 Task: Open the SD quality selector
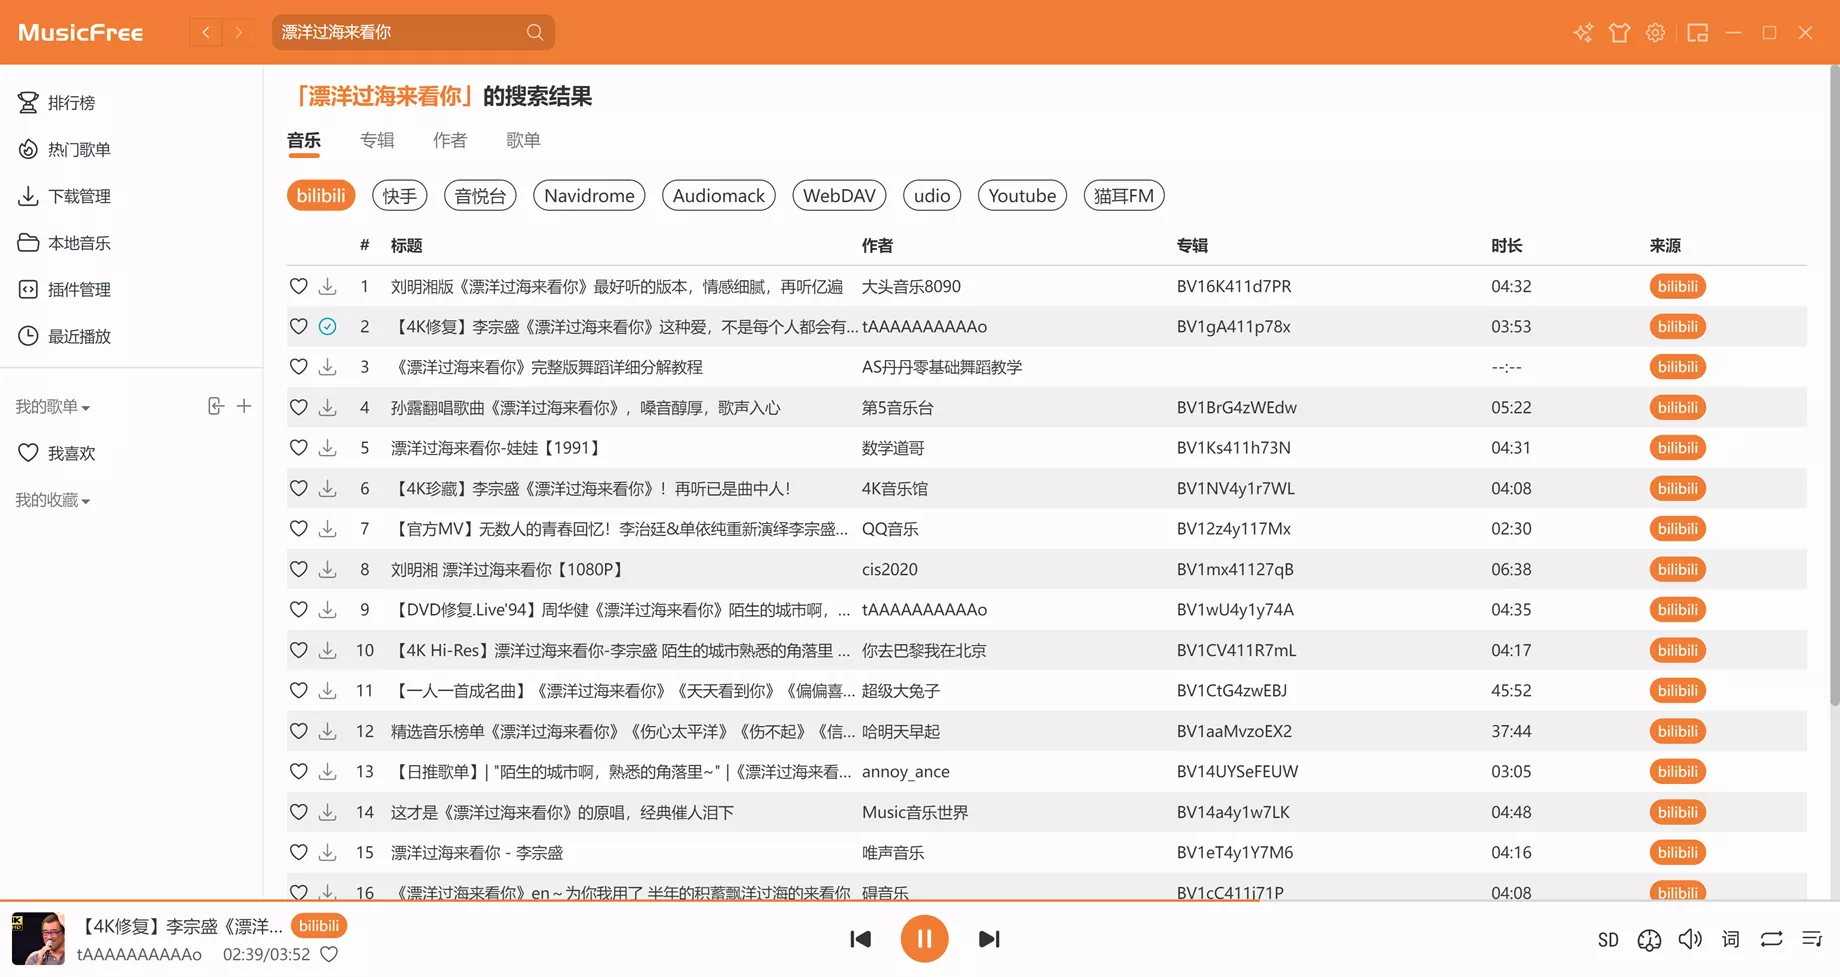[x=1608, y=939]
